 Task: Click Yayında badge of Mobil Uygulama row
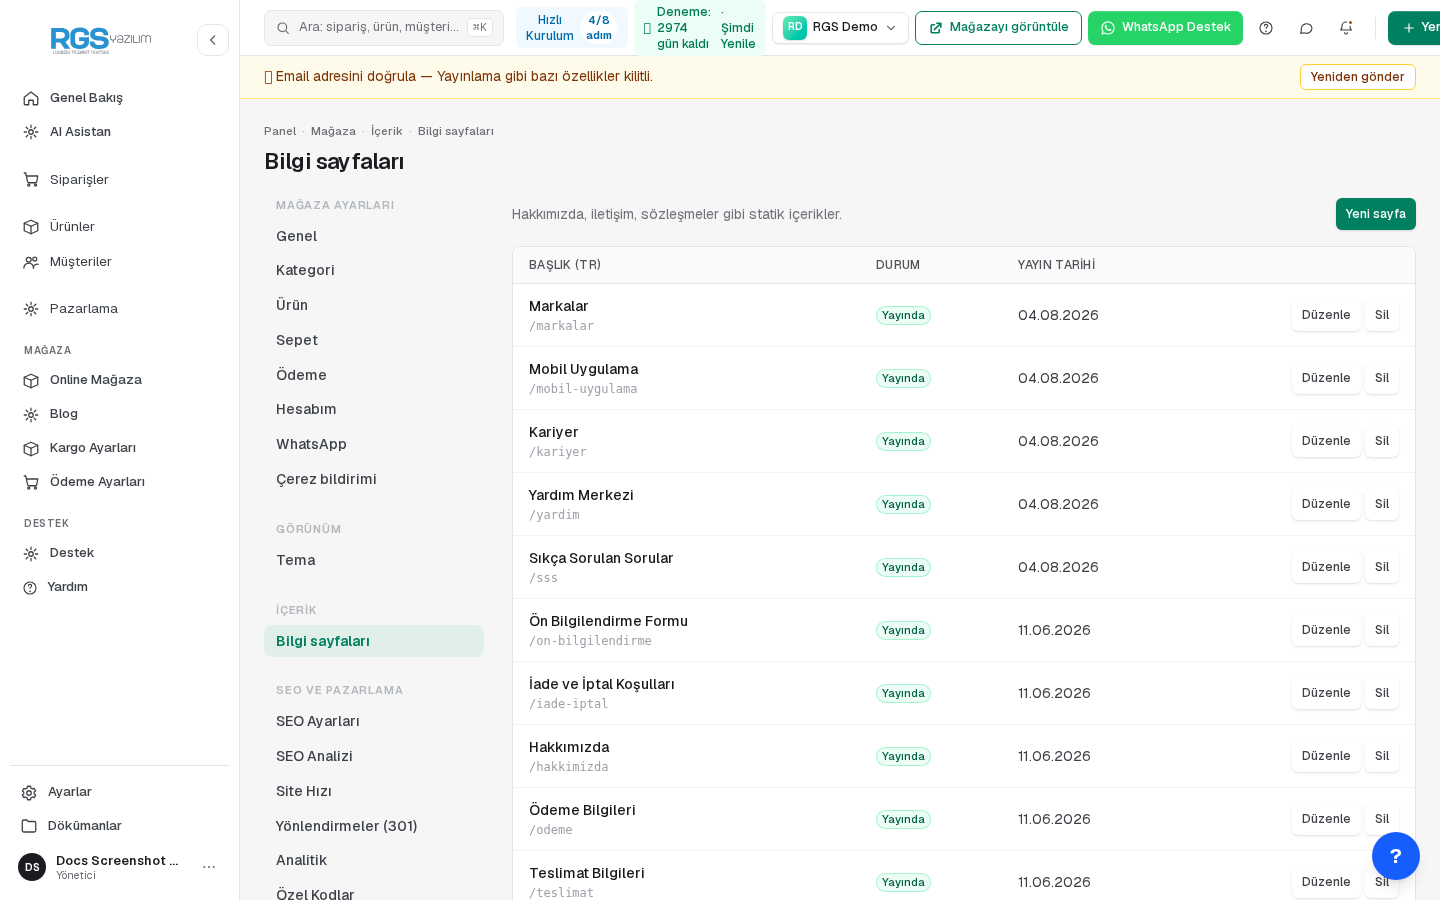pyautogui.click(x=903, y=378)
